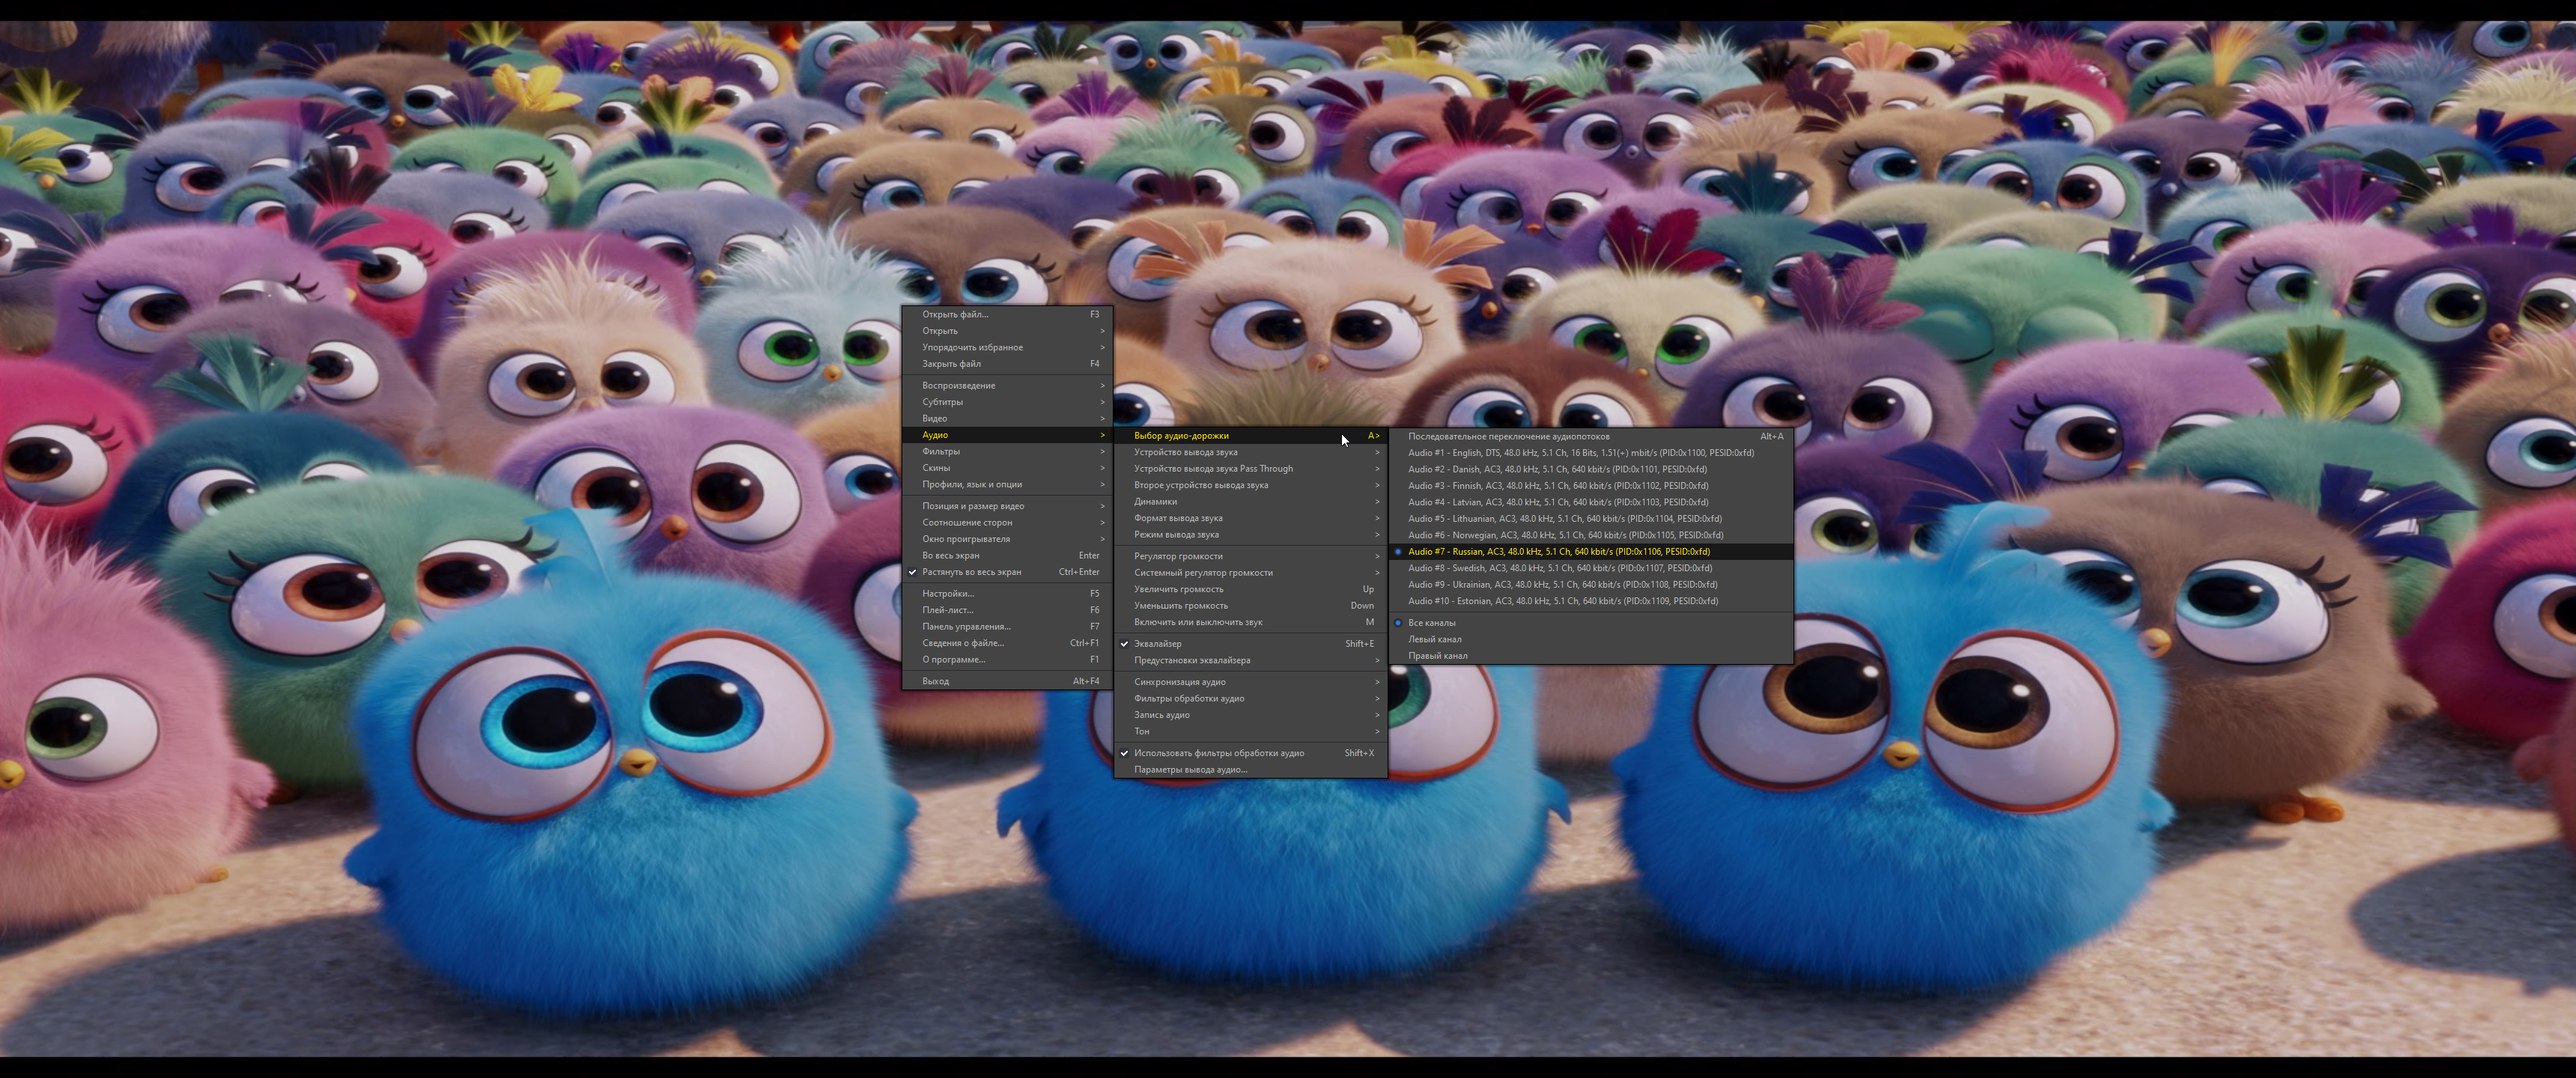Select Audio #3 Finnish track
The image size is (2576, 1078).
pyautogui.click(x=1591, y=485)
